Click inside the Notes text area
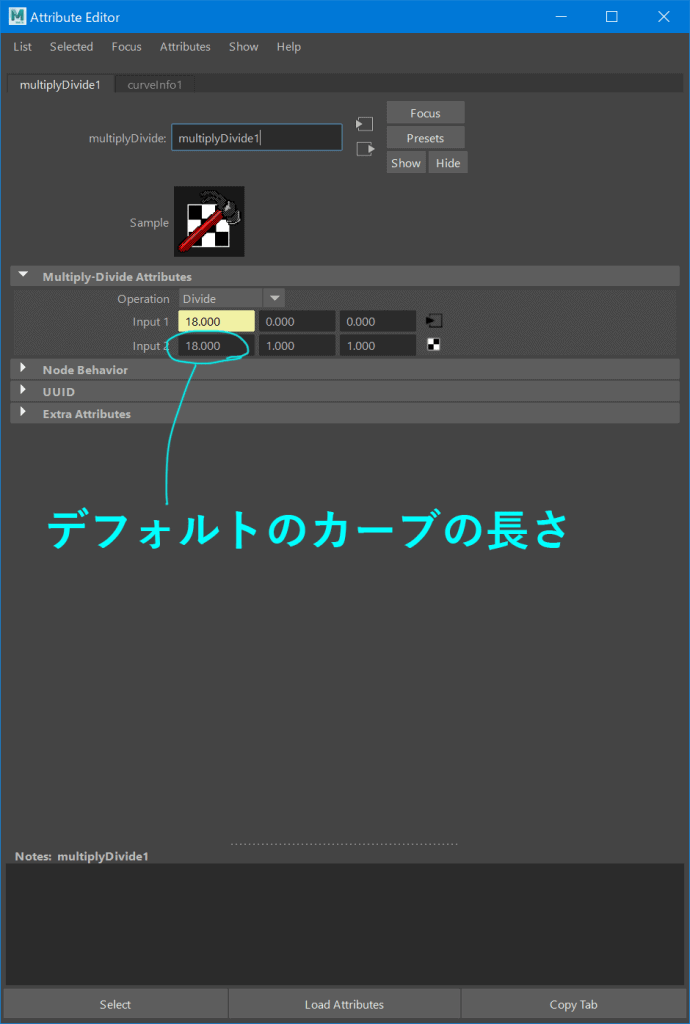Screen dimensions: 690x1024 point(345,923)
